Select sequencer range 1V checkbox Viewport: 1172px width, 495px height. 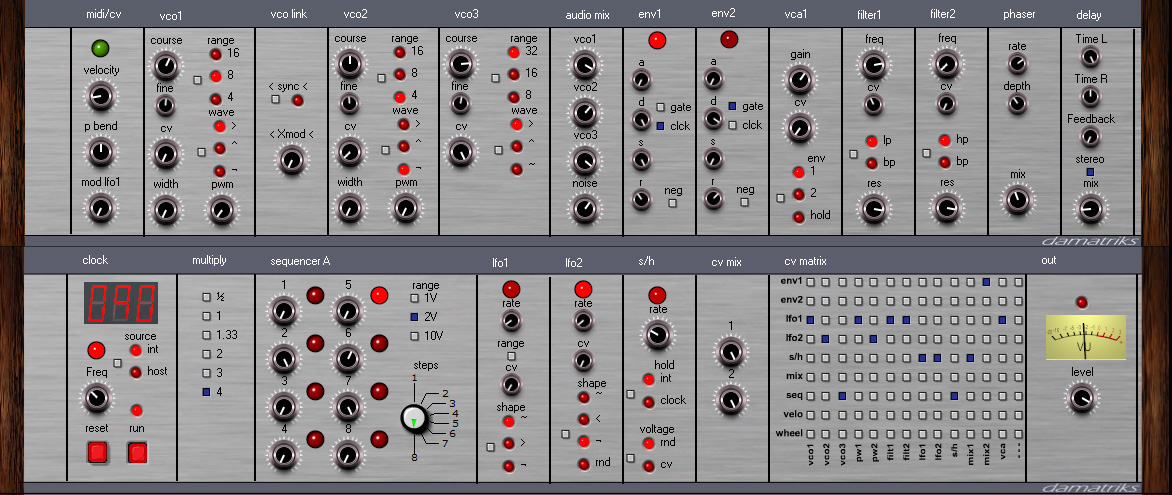pyautogui.click(x=415, y=298)
